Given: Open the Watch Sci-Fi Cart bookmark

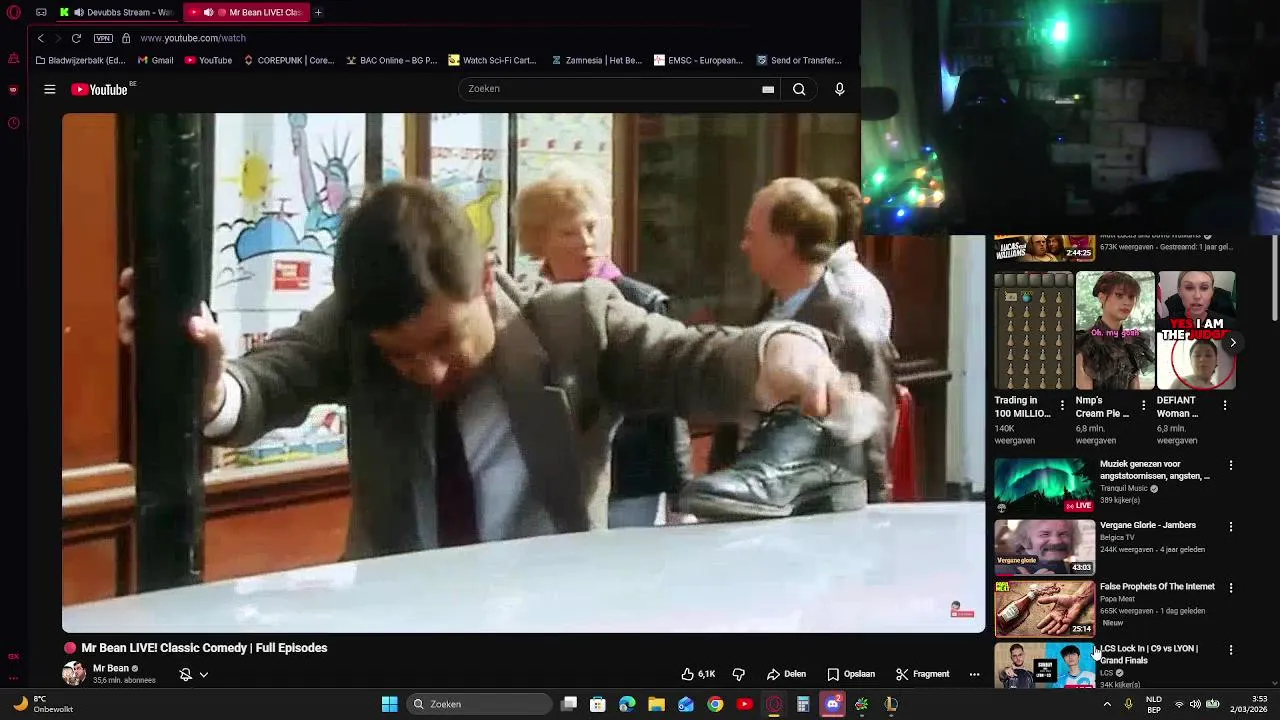Looking at the screenshot, I should (493, 60).
